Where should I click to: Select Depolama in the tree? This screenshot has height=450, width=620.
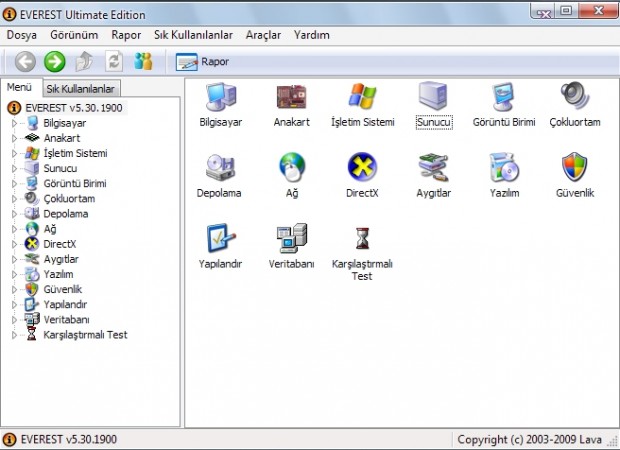pyautogui.click(x=66, y=214)
